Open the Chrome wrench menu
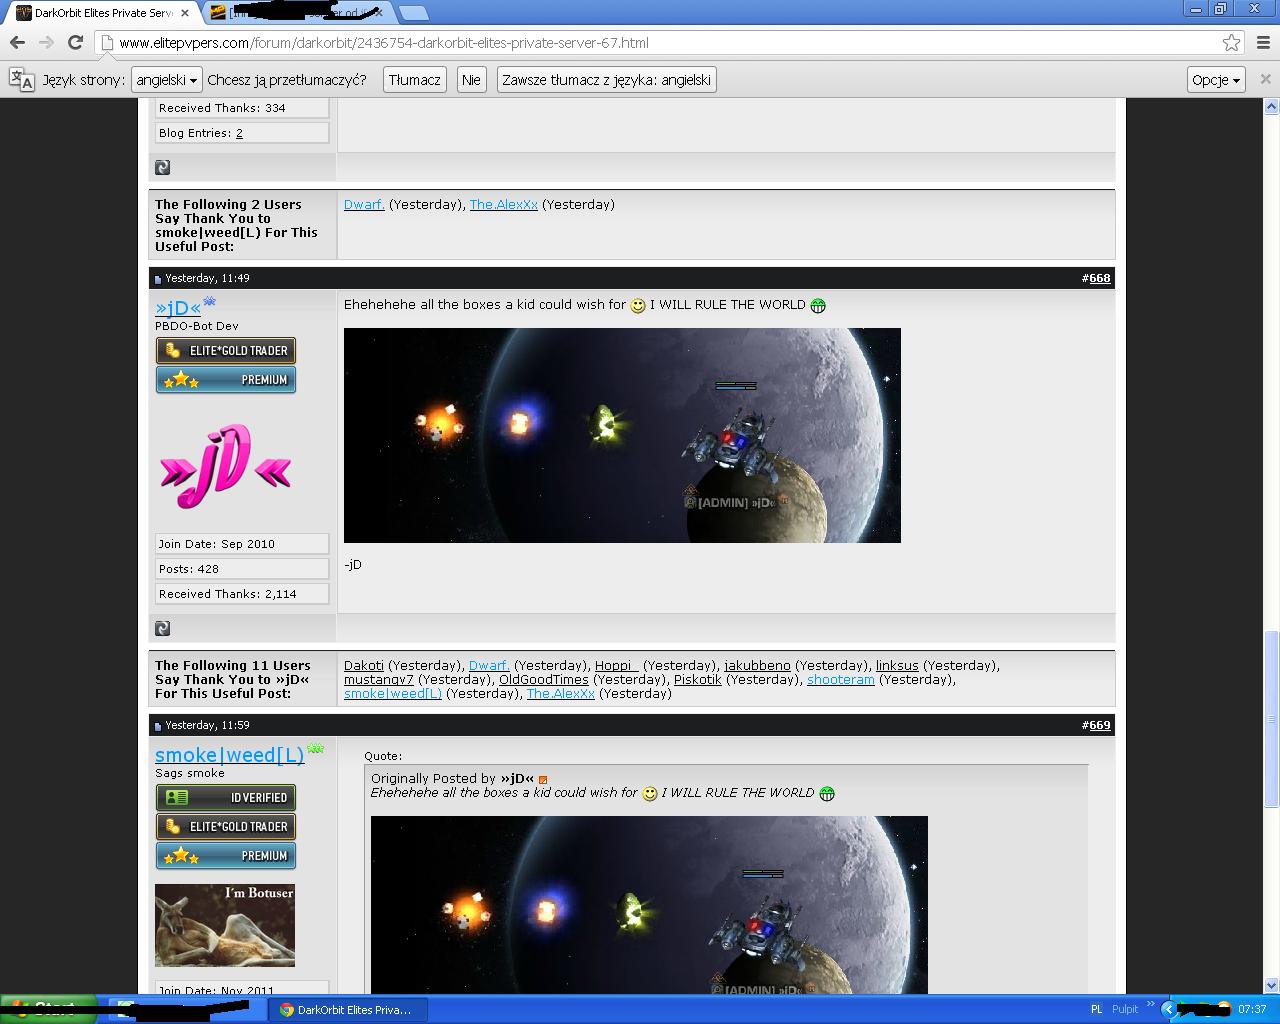The height and width of the screenshot is (1024, 1280). [x=1263, y=42]
